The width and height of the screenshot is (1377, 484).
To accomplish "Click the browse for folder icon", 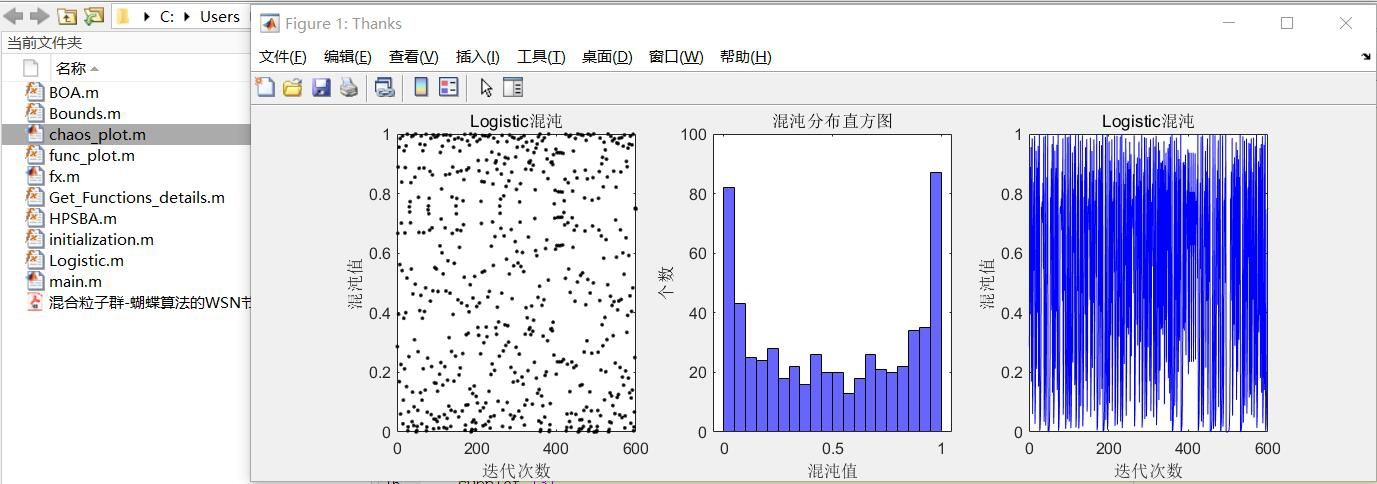I will click(x=93, y=16).
